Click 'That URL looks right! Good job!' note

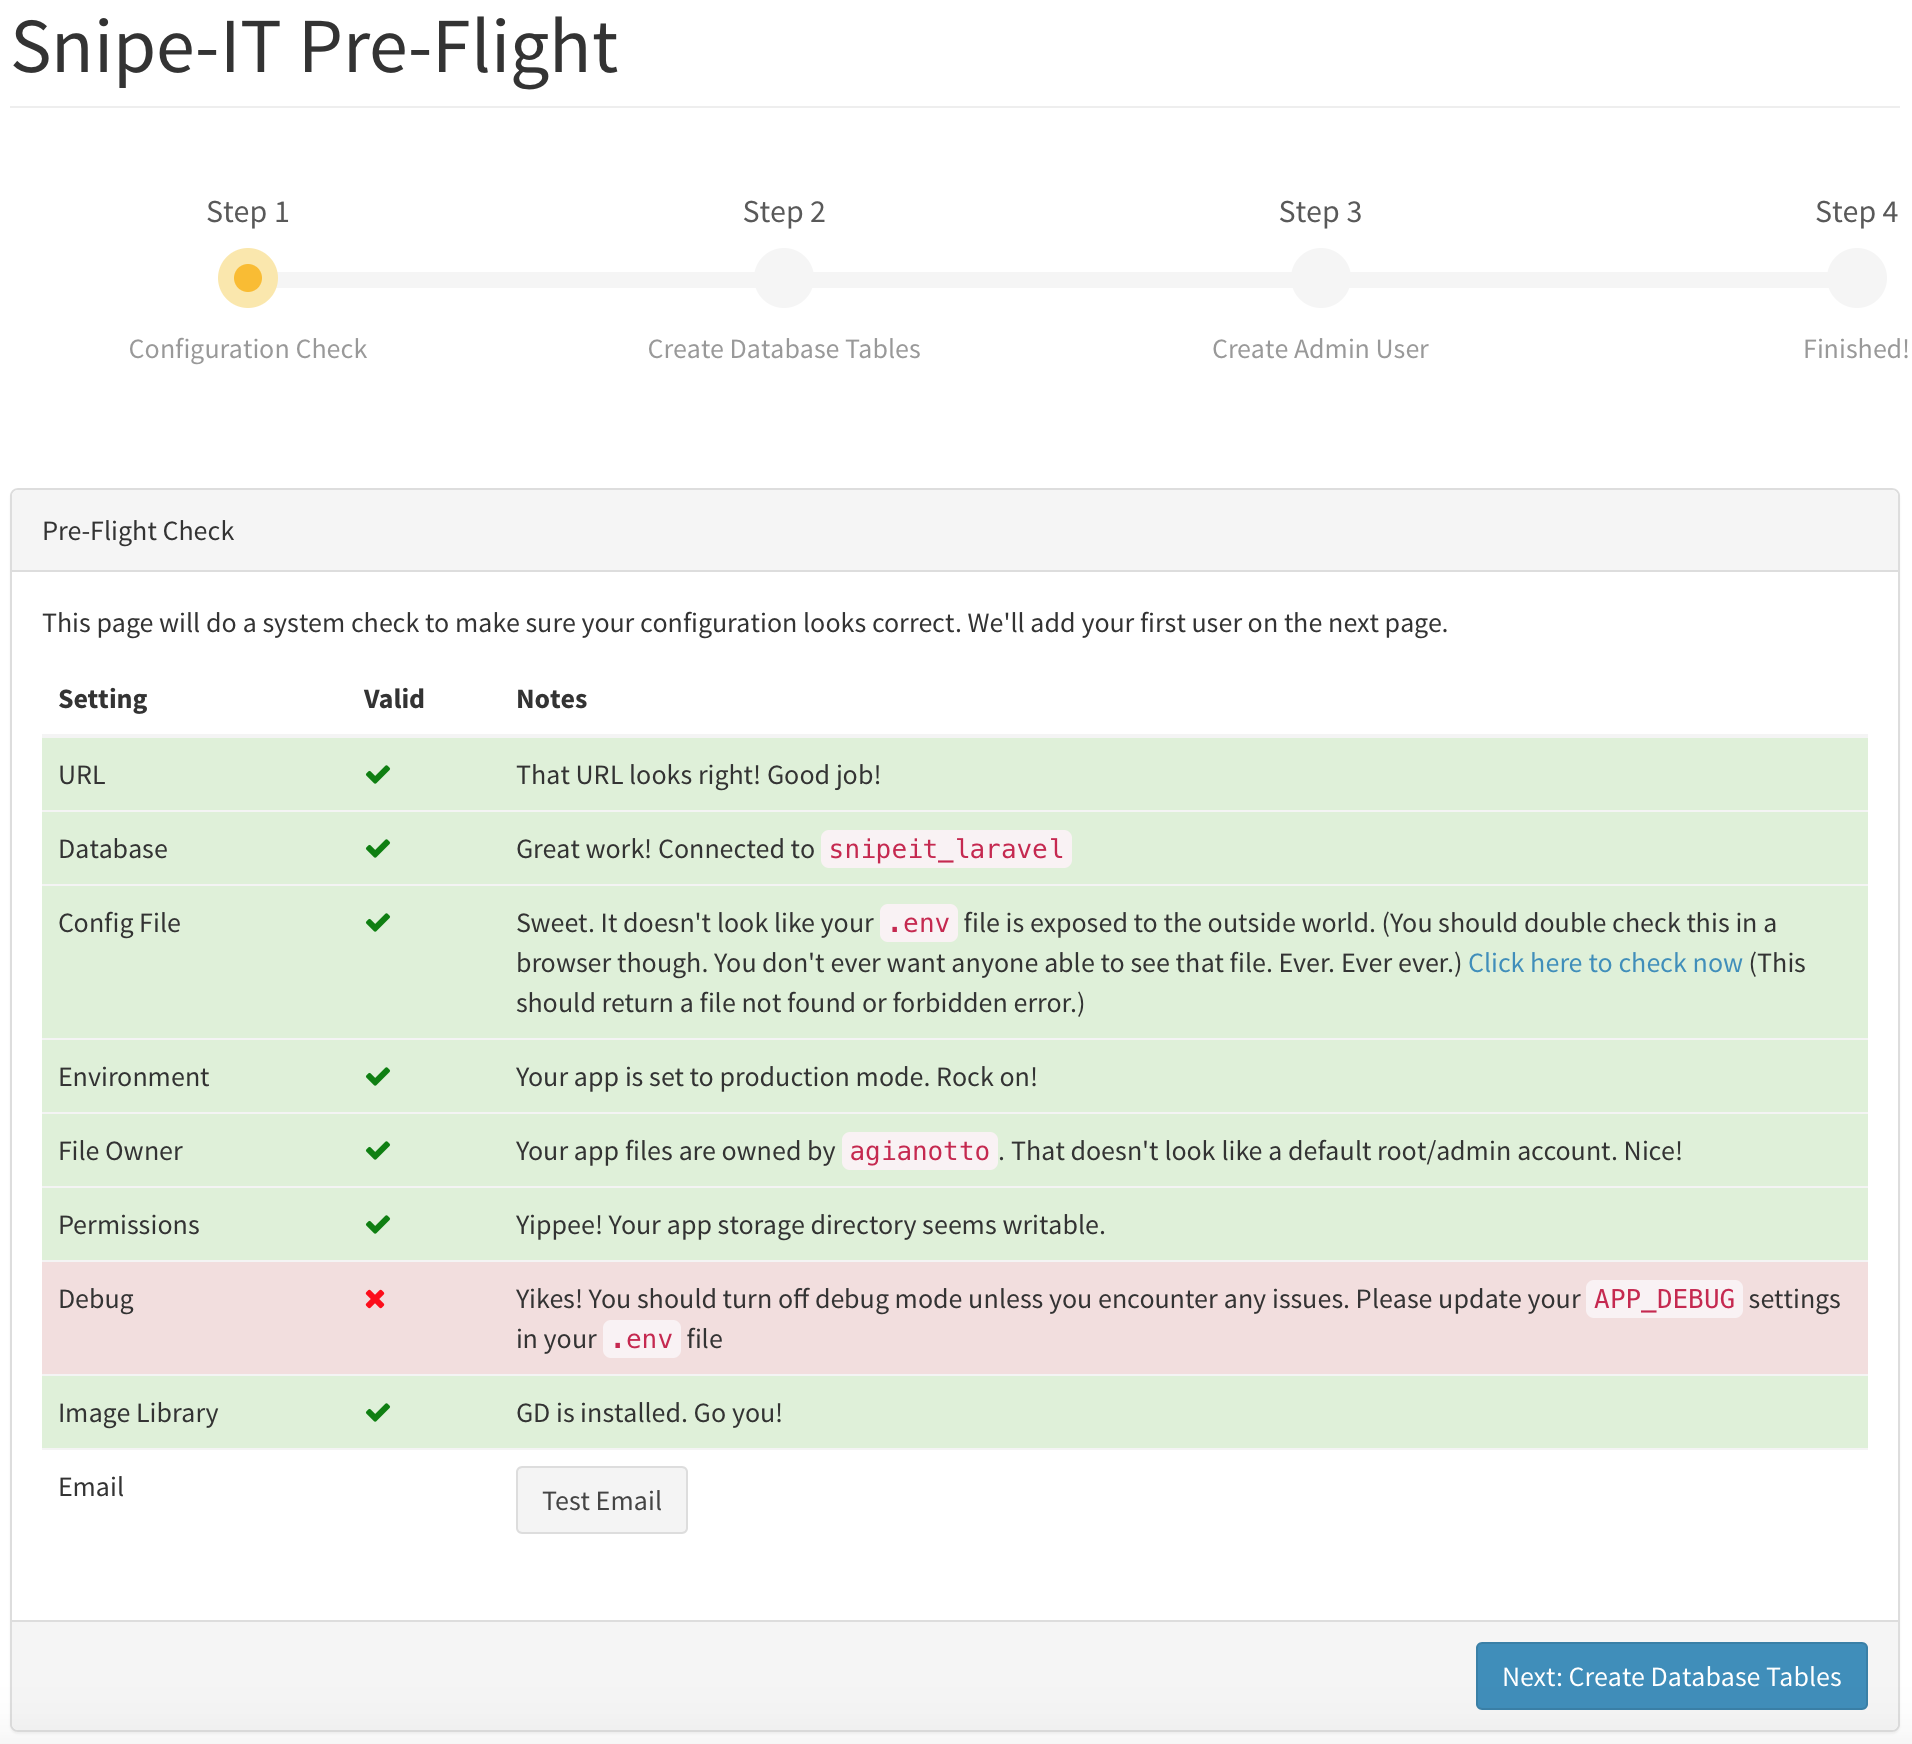point(698,775)
